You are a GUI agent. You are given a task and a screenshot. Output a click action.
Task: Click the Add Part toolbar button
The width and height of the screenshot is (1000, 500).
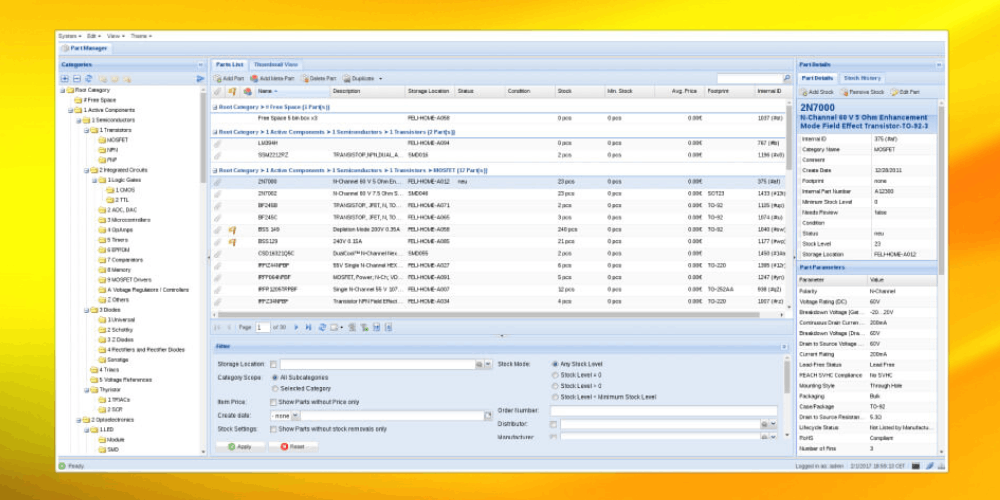pyautogui.click(x=229, y=78)
